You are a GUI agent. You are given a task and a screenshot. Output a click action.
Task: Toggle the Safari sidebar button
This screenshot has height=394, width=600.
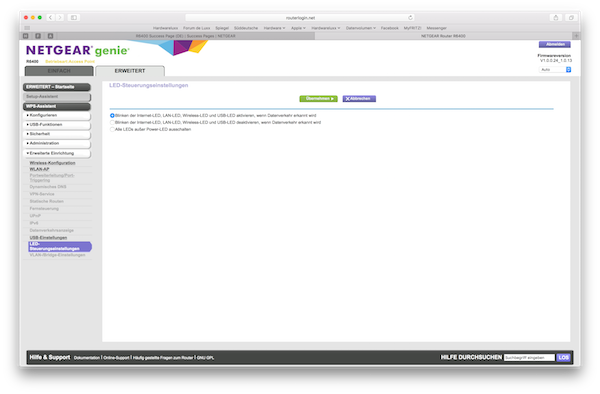tap(74, 18)
